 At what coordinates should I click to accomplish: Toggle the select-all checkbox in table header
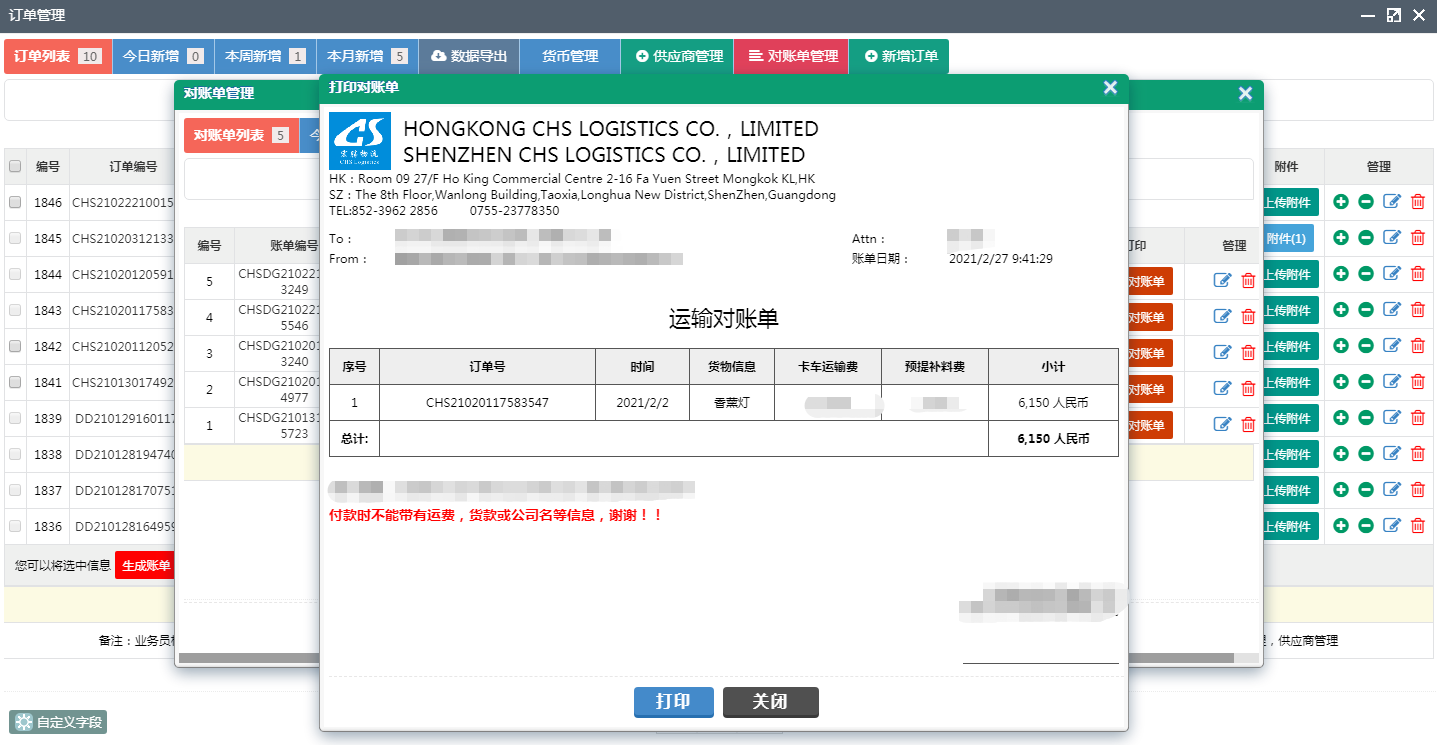point(15,166)
